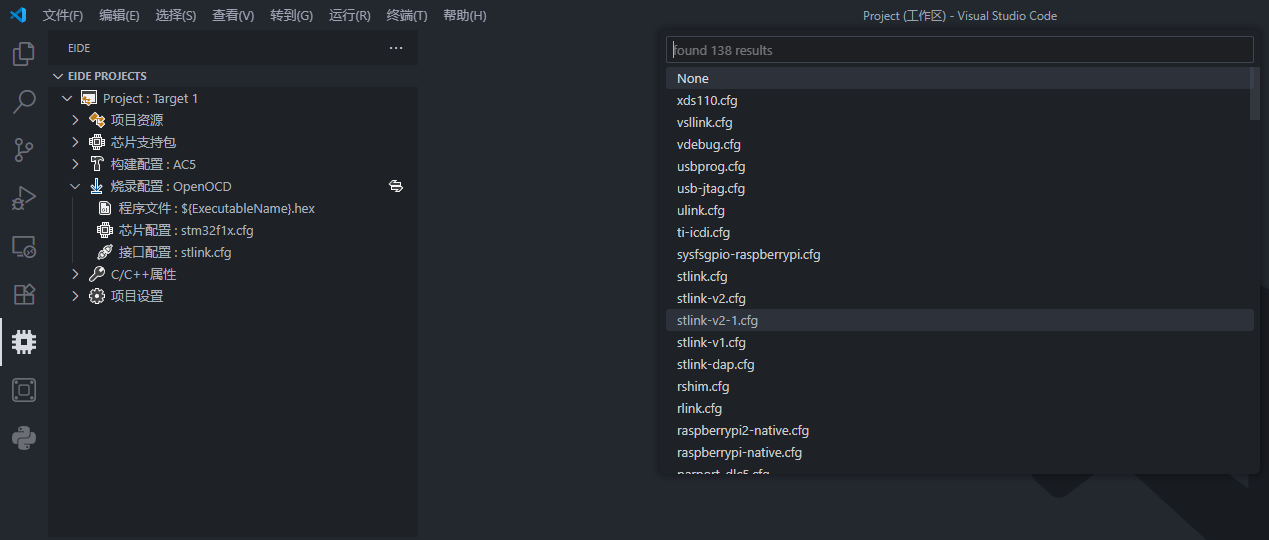The width and height of the screenshot is (1269, 540).
Task: Choose vdebug.cfg in the list
Action: click(958, 144)
